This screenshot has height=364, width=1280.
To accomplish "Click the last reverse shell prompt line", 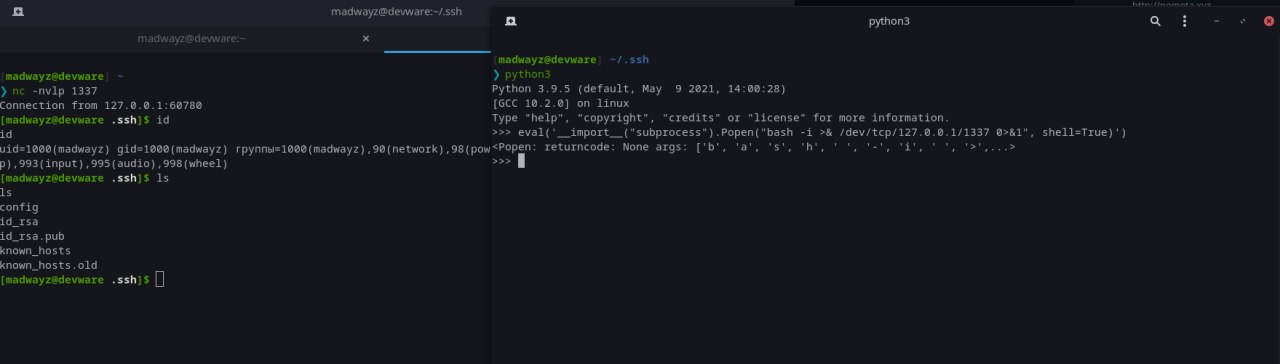I will point(82,280).
